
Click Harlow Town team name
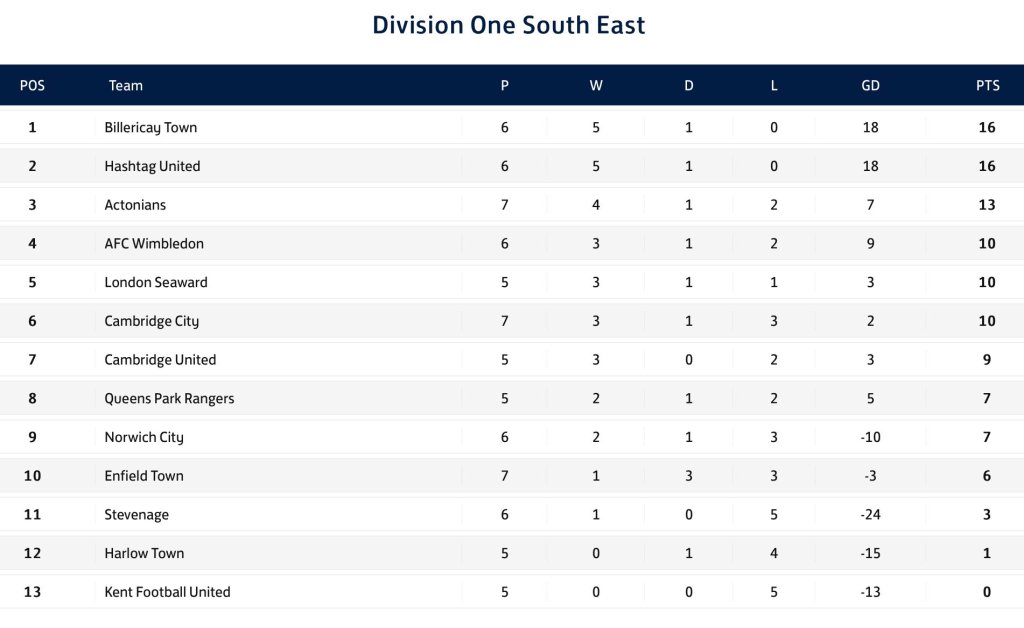coord(144,553)
